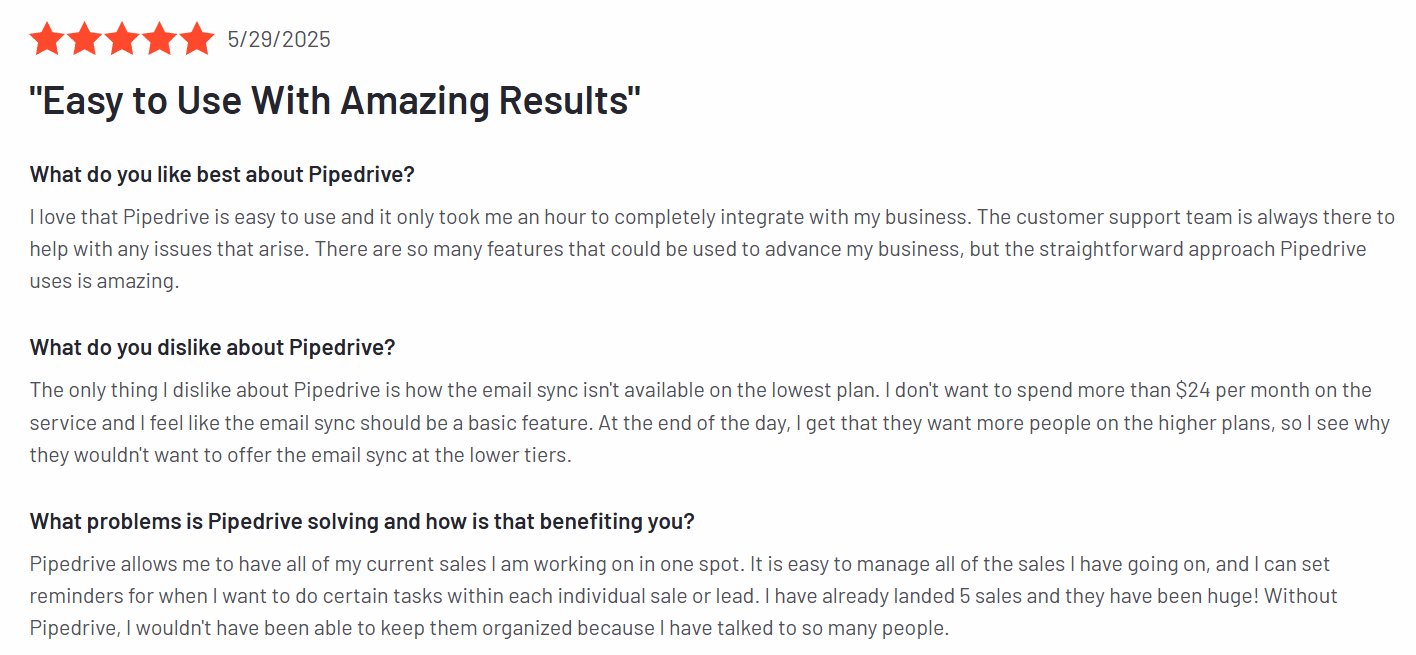
Task: Click the "What do you like best about Pipedrive?" heading
Action: click(222, 175)
